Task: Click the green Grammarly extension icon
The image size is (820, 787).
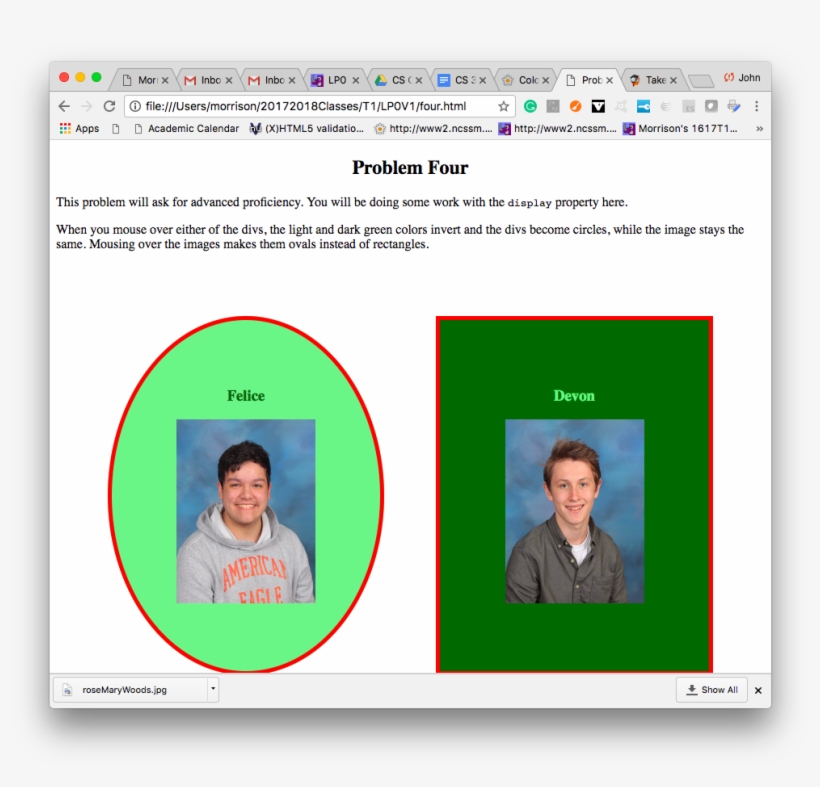Action: pos(530,106)
